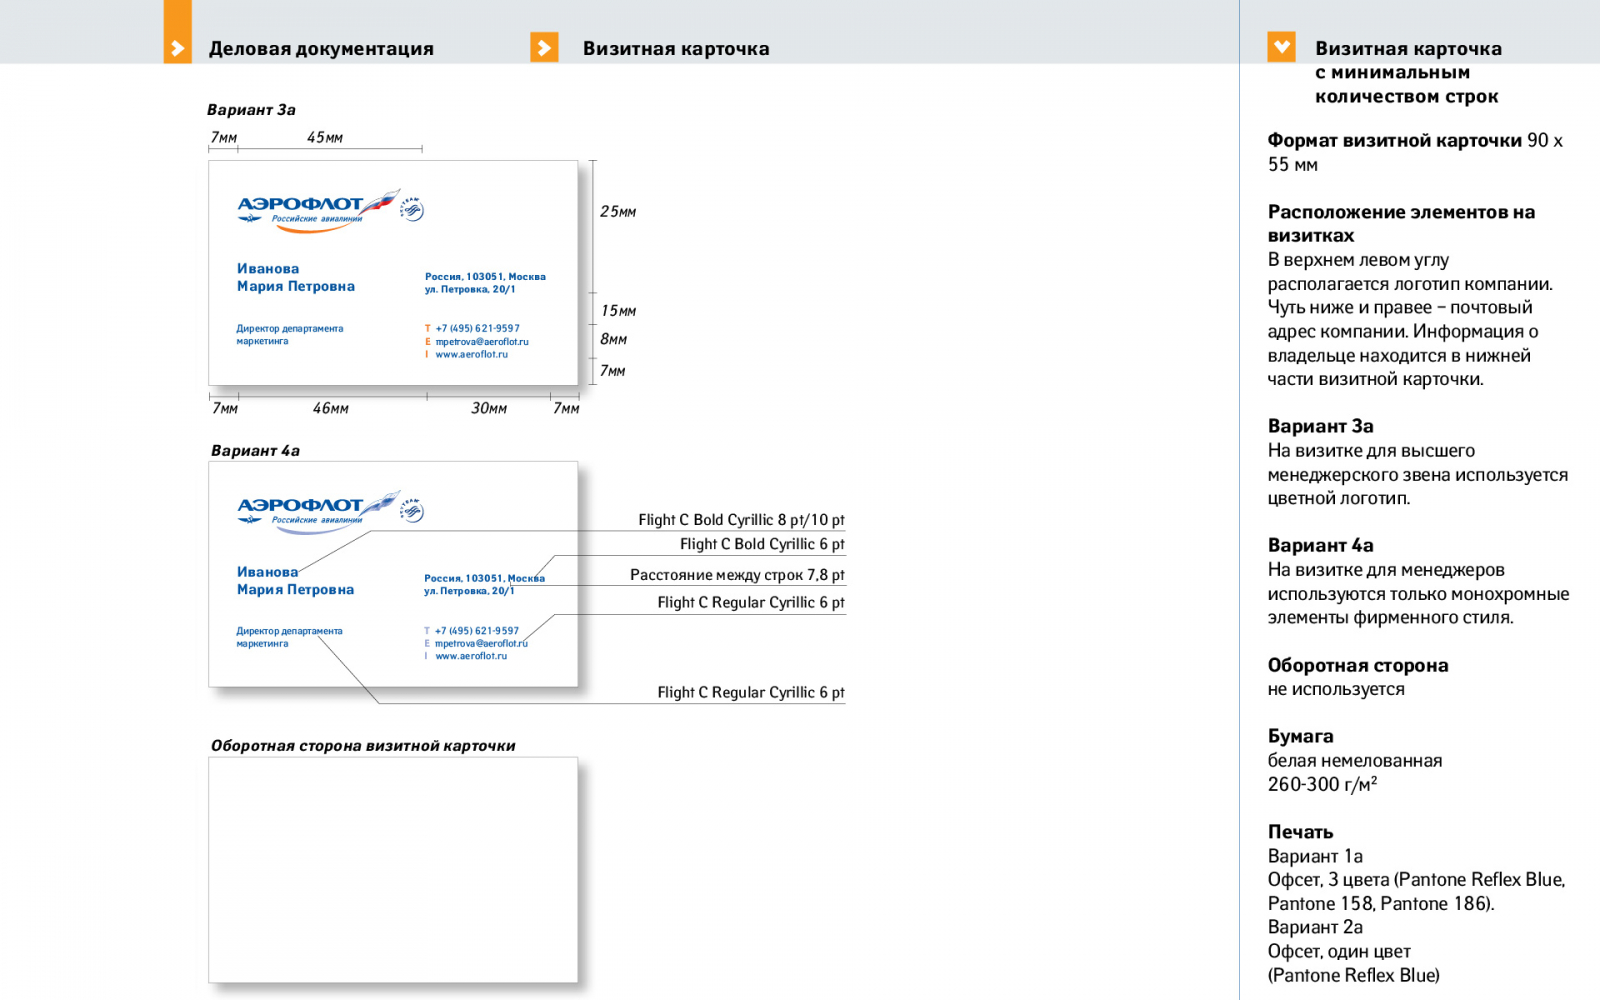The height and width of the screenshot is (1000, 1600).
Task: Click the Расстояние между строк 7,8 pt annotation
Action: pyautogui.click(x=737, y=575)
